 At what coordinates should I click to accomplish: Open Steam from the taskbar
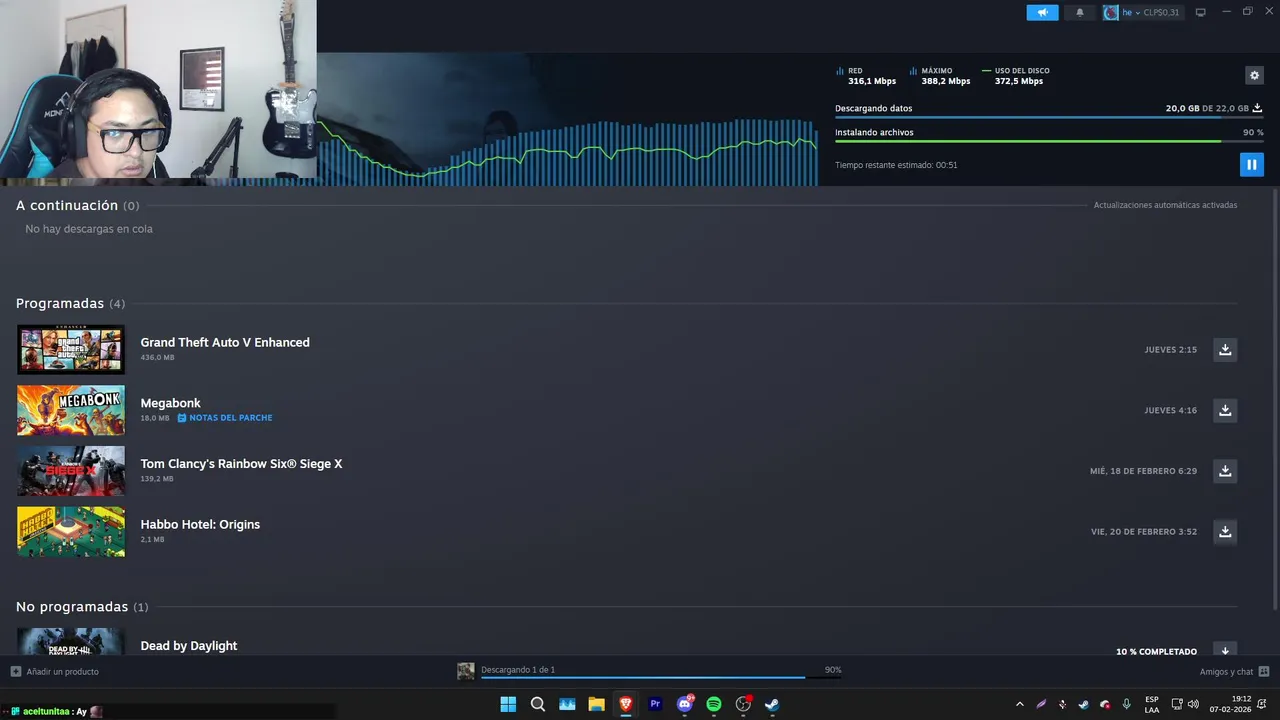772,704
